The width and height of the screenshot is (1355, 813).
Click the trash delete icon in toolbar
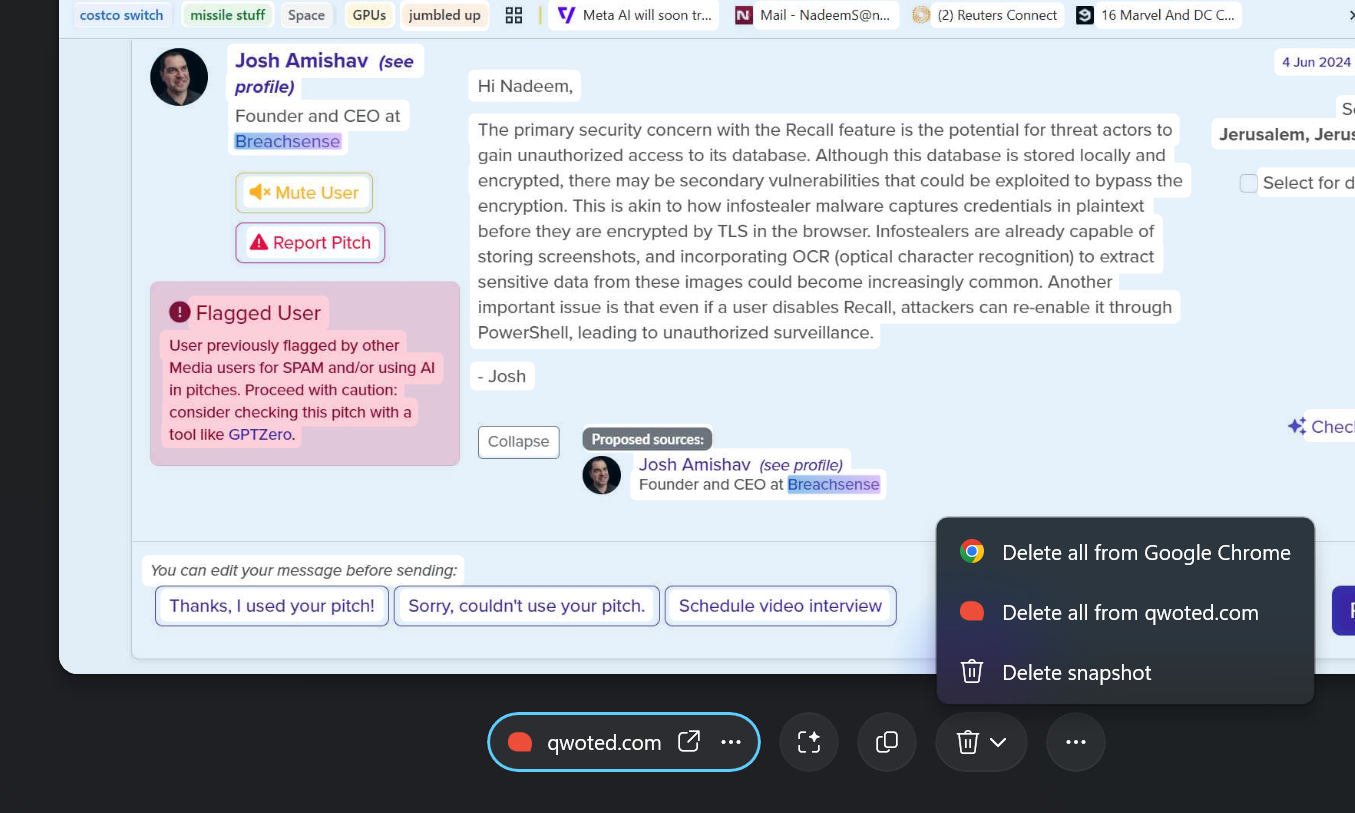(967, 742)
